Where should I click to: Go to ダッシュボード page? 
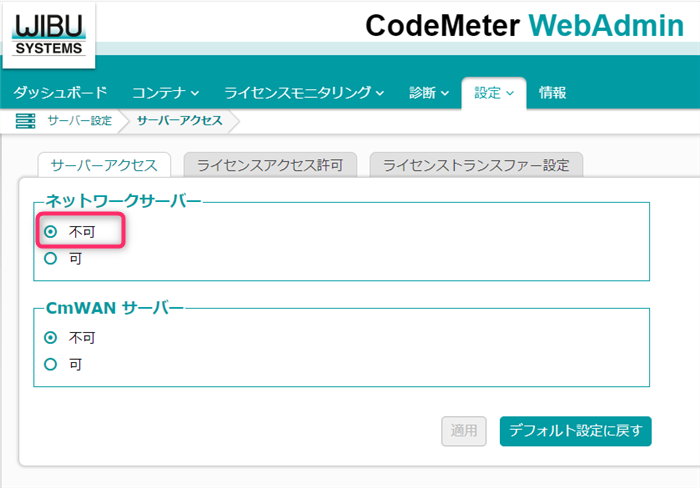[x=60, y=93]
